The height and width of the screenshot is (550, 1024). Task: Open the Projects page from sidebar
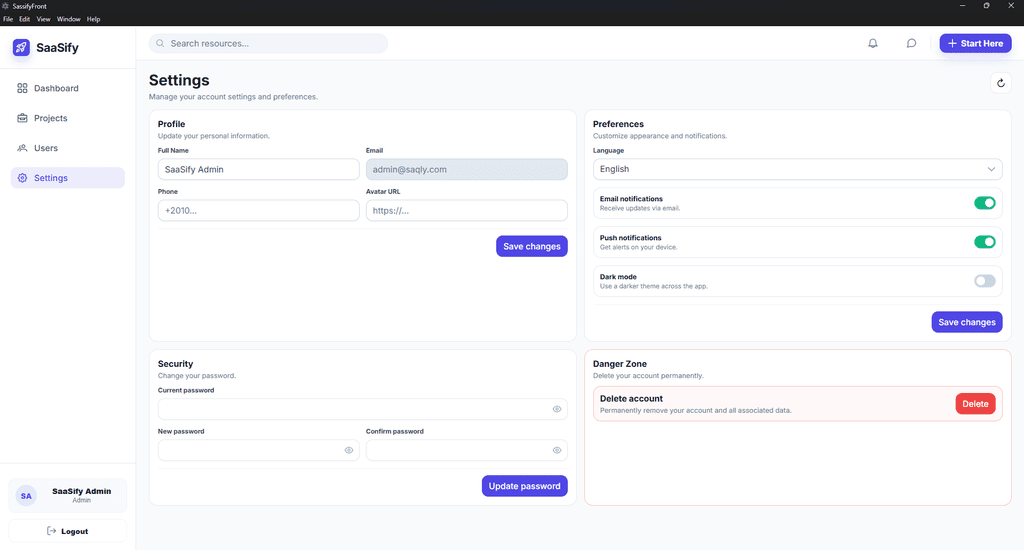pos(50,118)
